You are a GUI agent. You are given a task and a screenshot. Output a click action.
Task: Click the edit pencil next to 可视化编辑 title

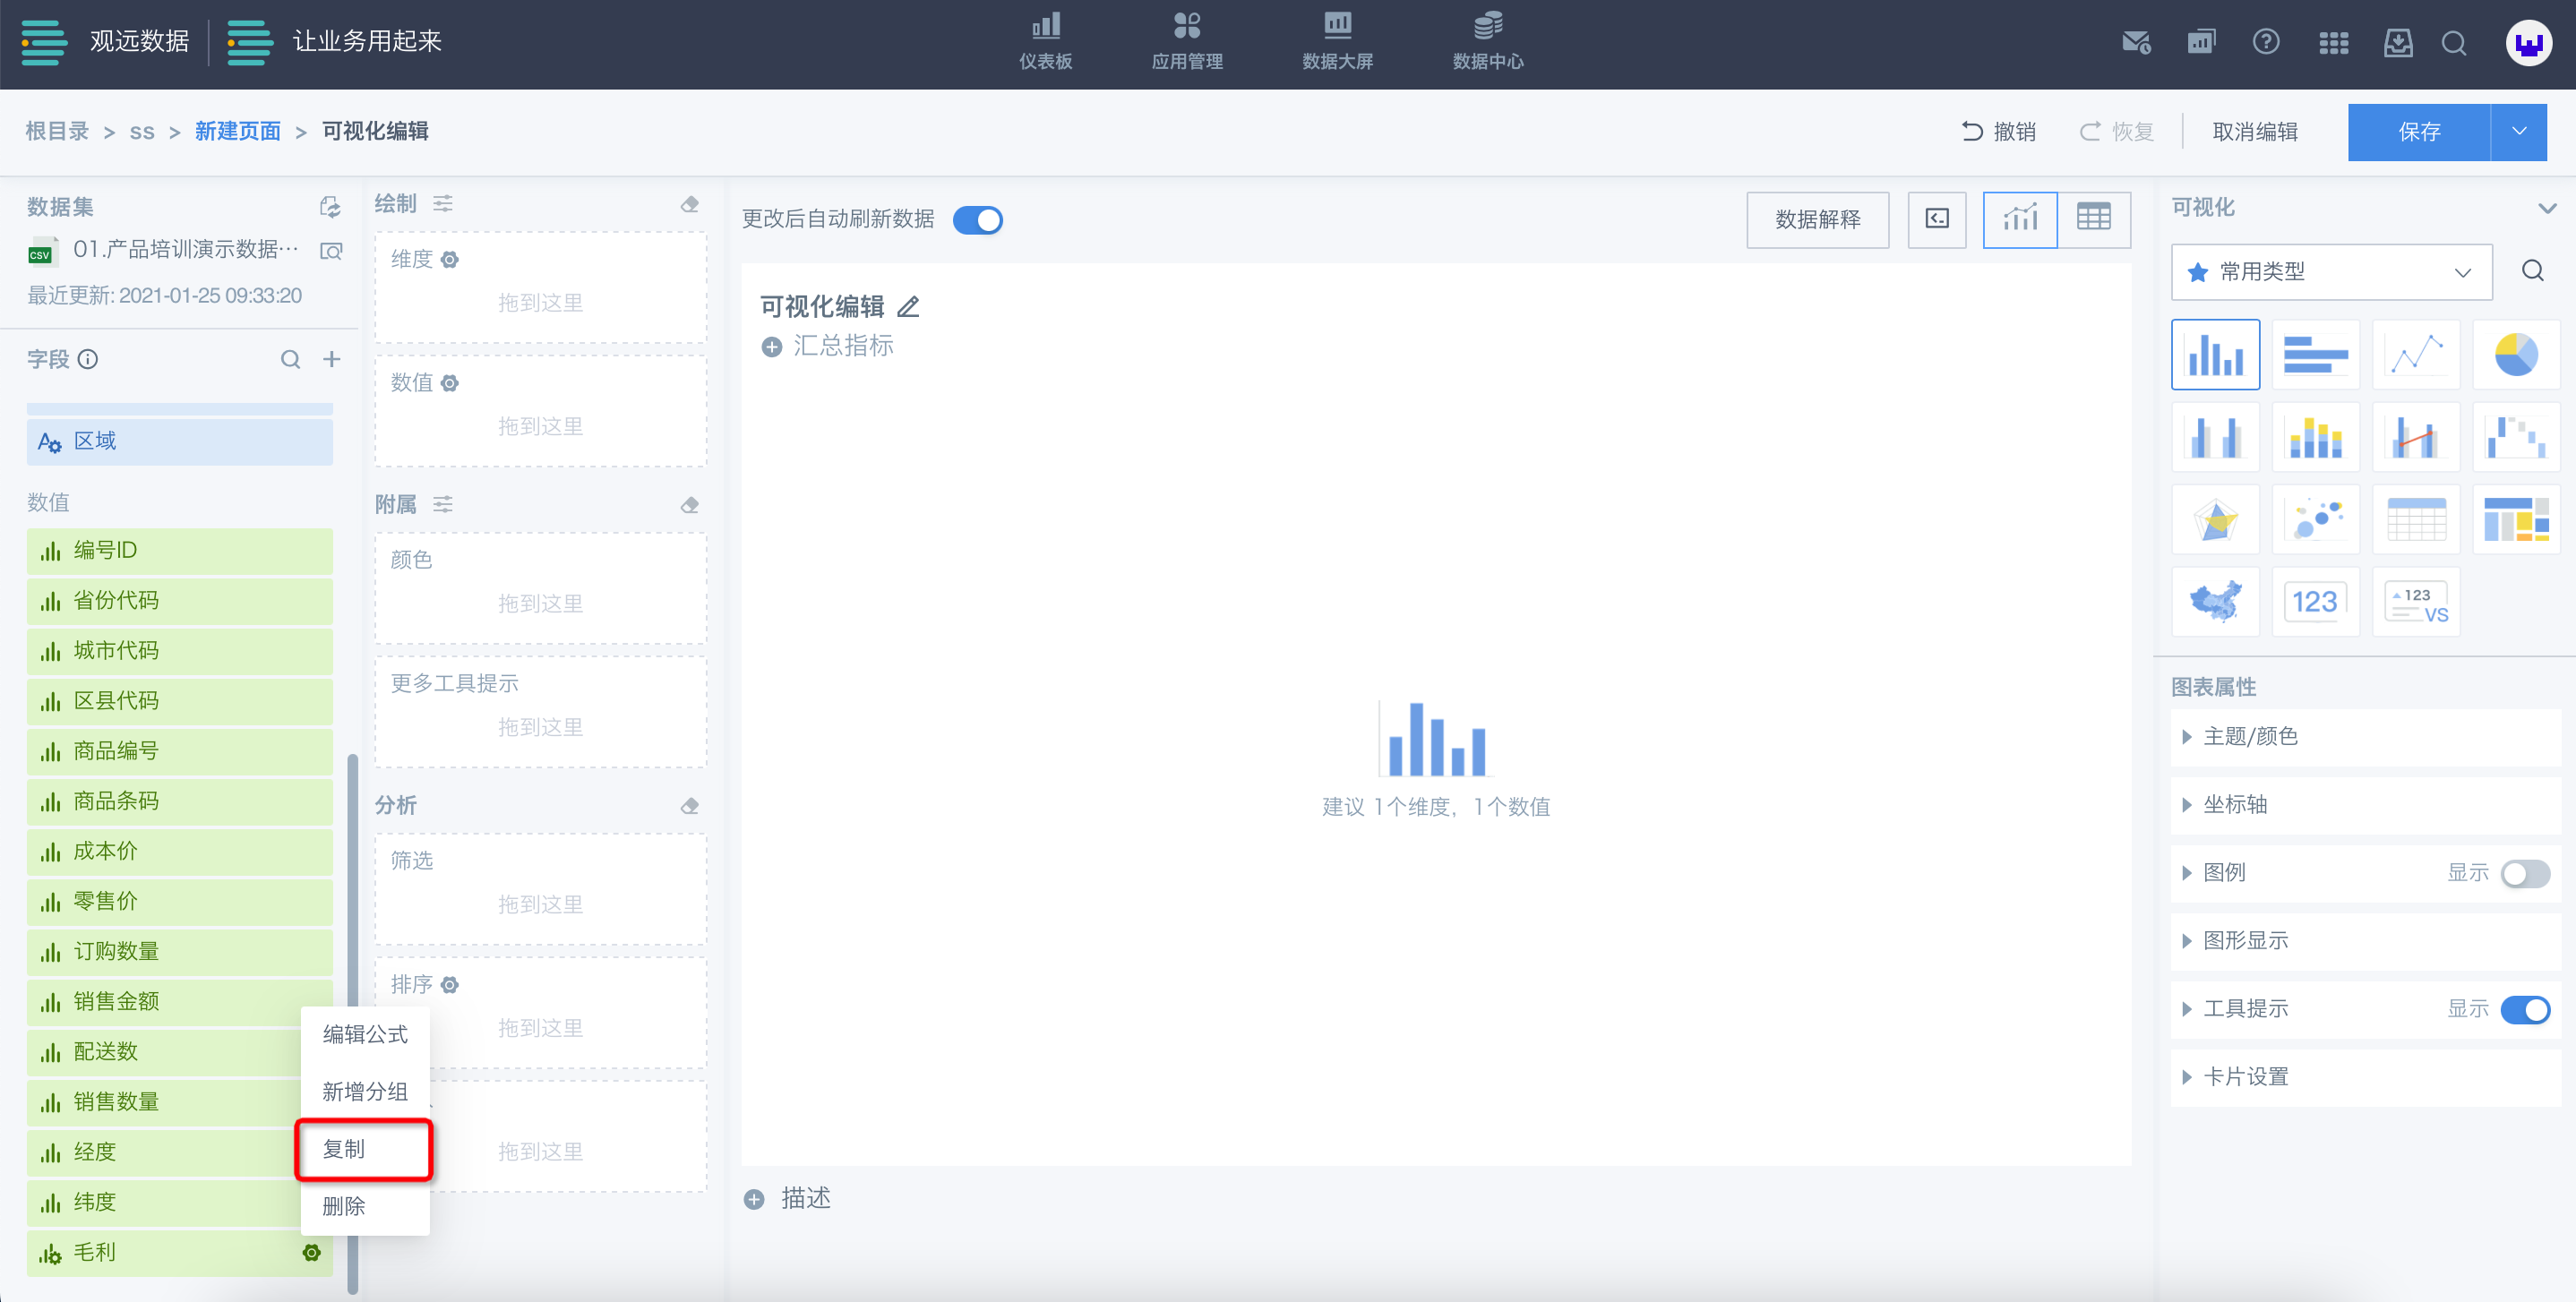(908, 307)
